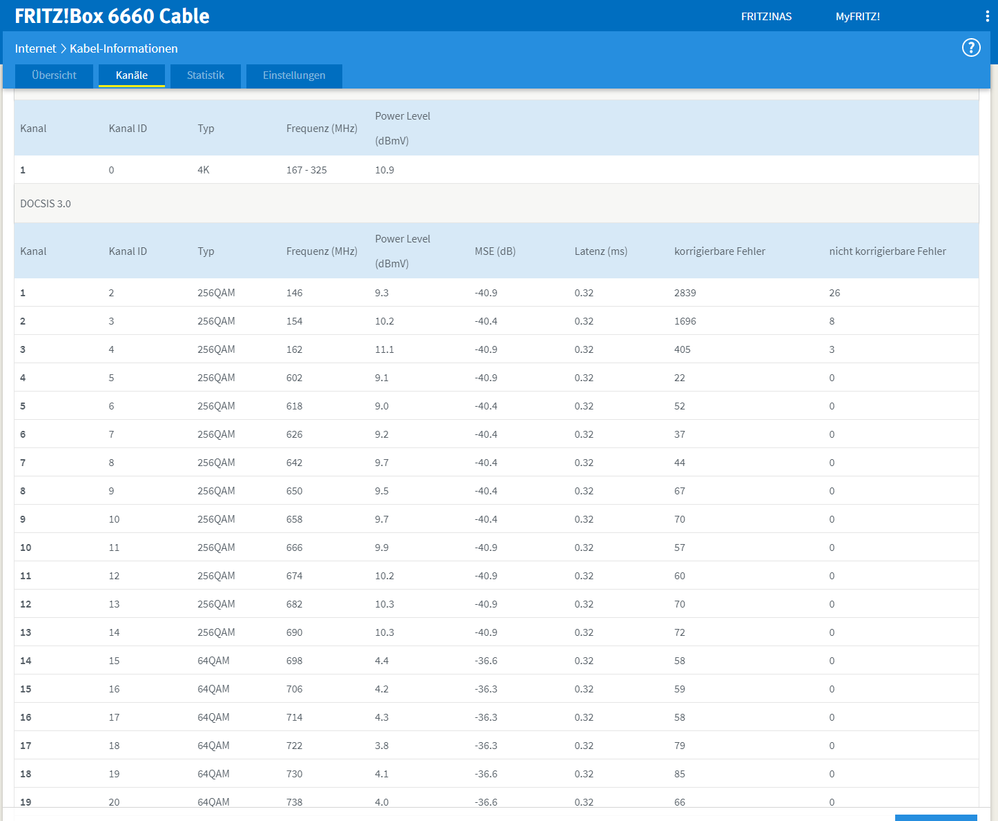Click the nicht korrigierbare Fehler column header
998x821 pixels.
pyautogui.click(x=887, y=251)
